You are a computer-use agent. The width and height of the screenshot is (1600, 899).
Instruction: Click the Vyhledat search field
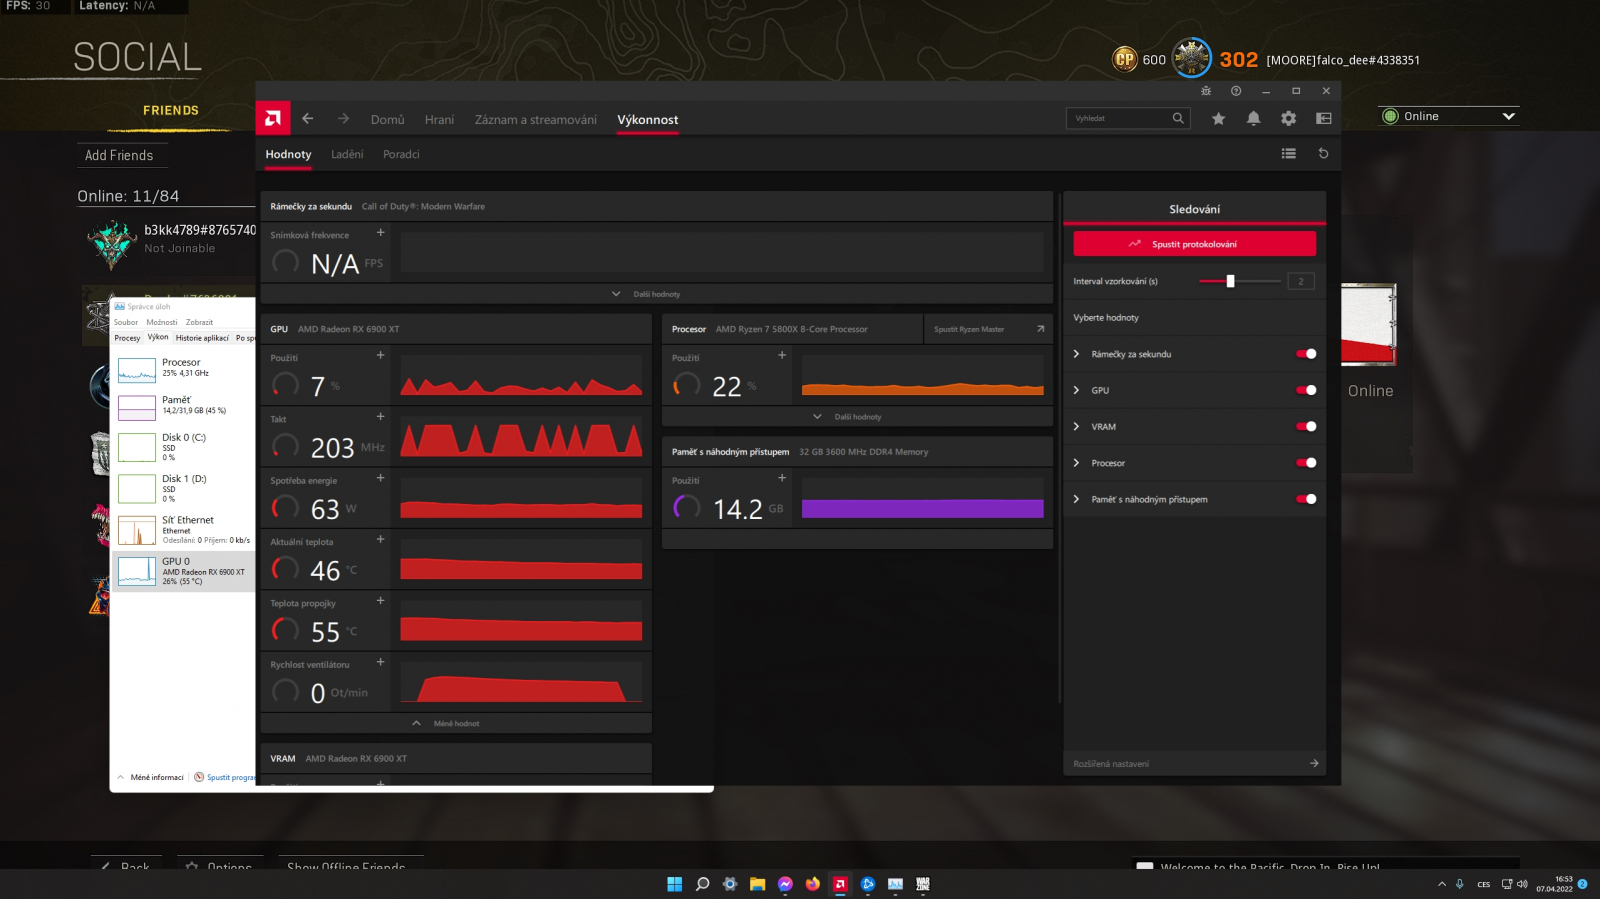point(1120,119)
